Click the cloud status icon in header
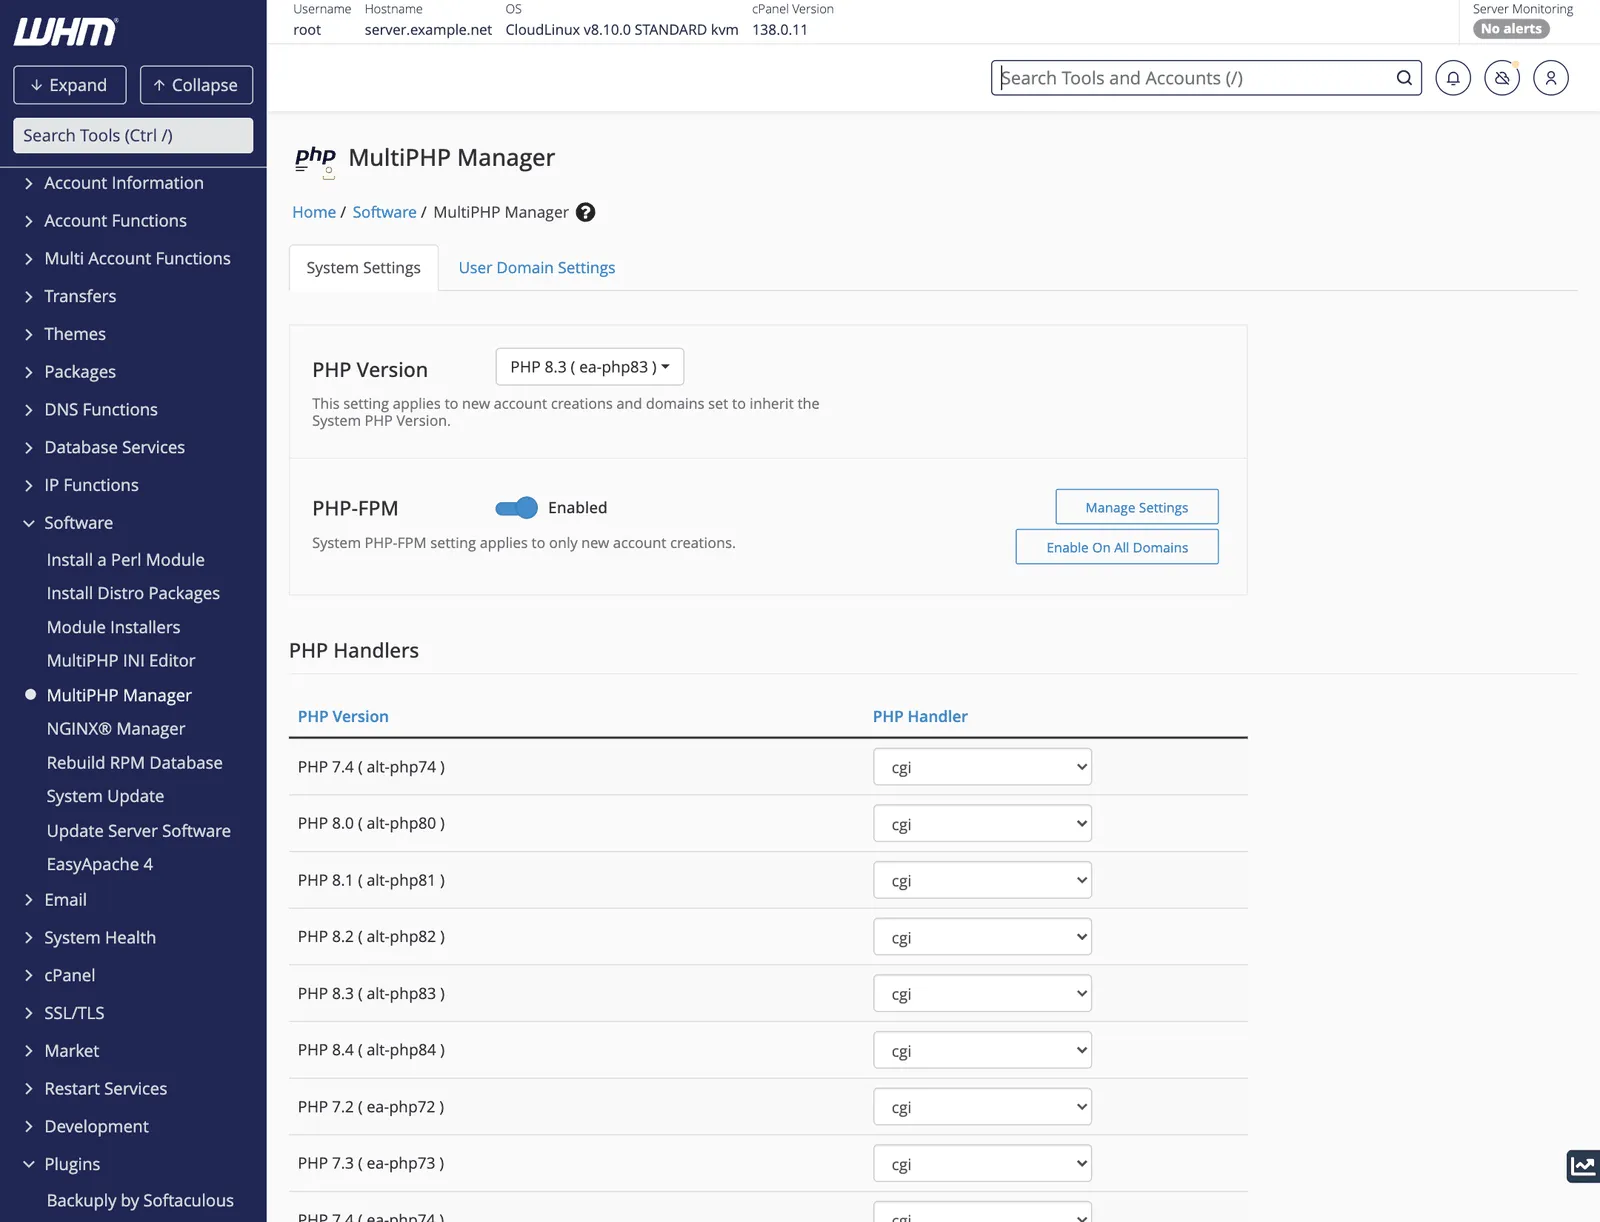The width and height of the screenshot is (1600, 1222). pyautogui.click(x=1502, y=78)
